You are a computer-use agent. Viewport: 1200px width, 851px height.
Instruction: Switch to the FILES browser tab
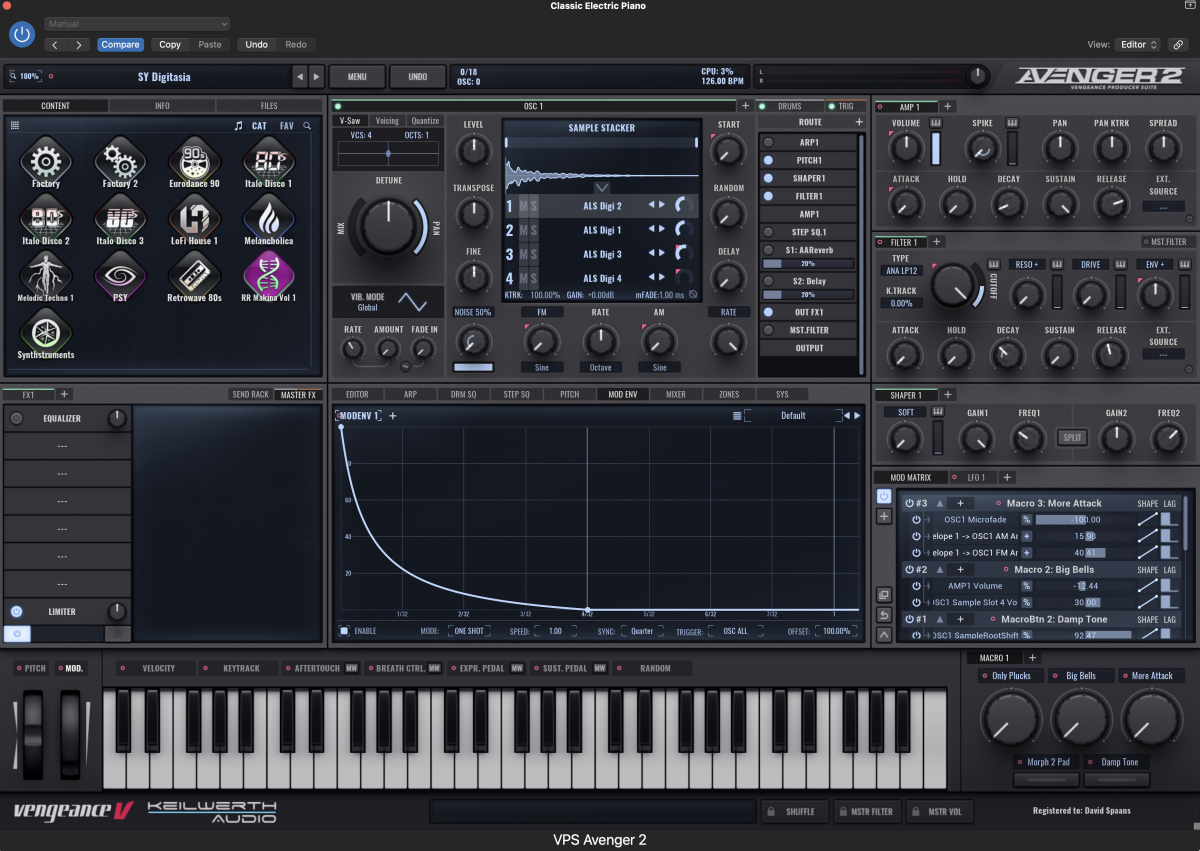269,105
